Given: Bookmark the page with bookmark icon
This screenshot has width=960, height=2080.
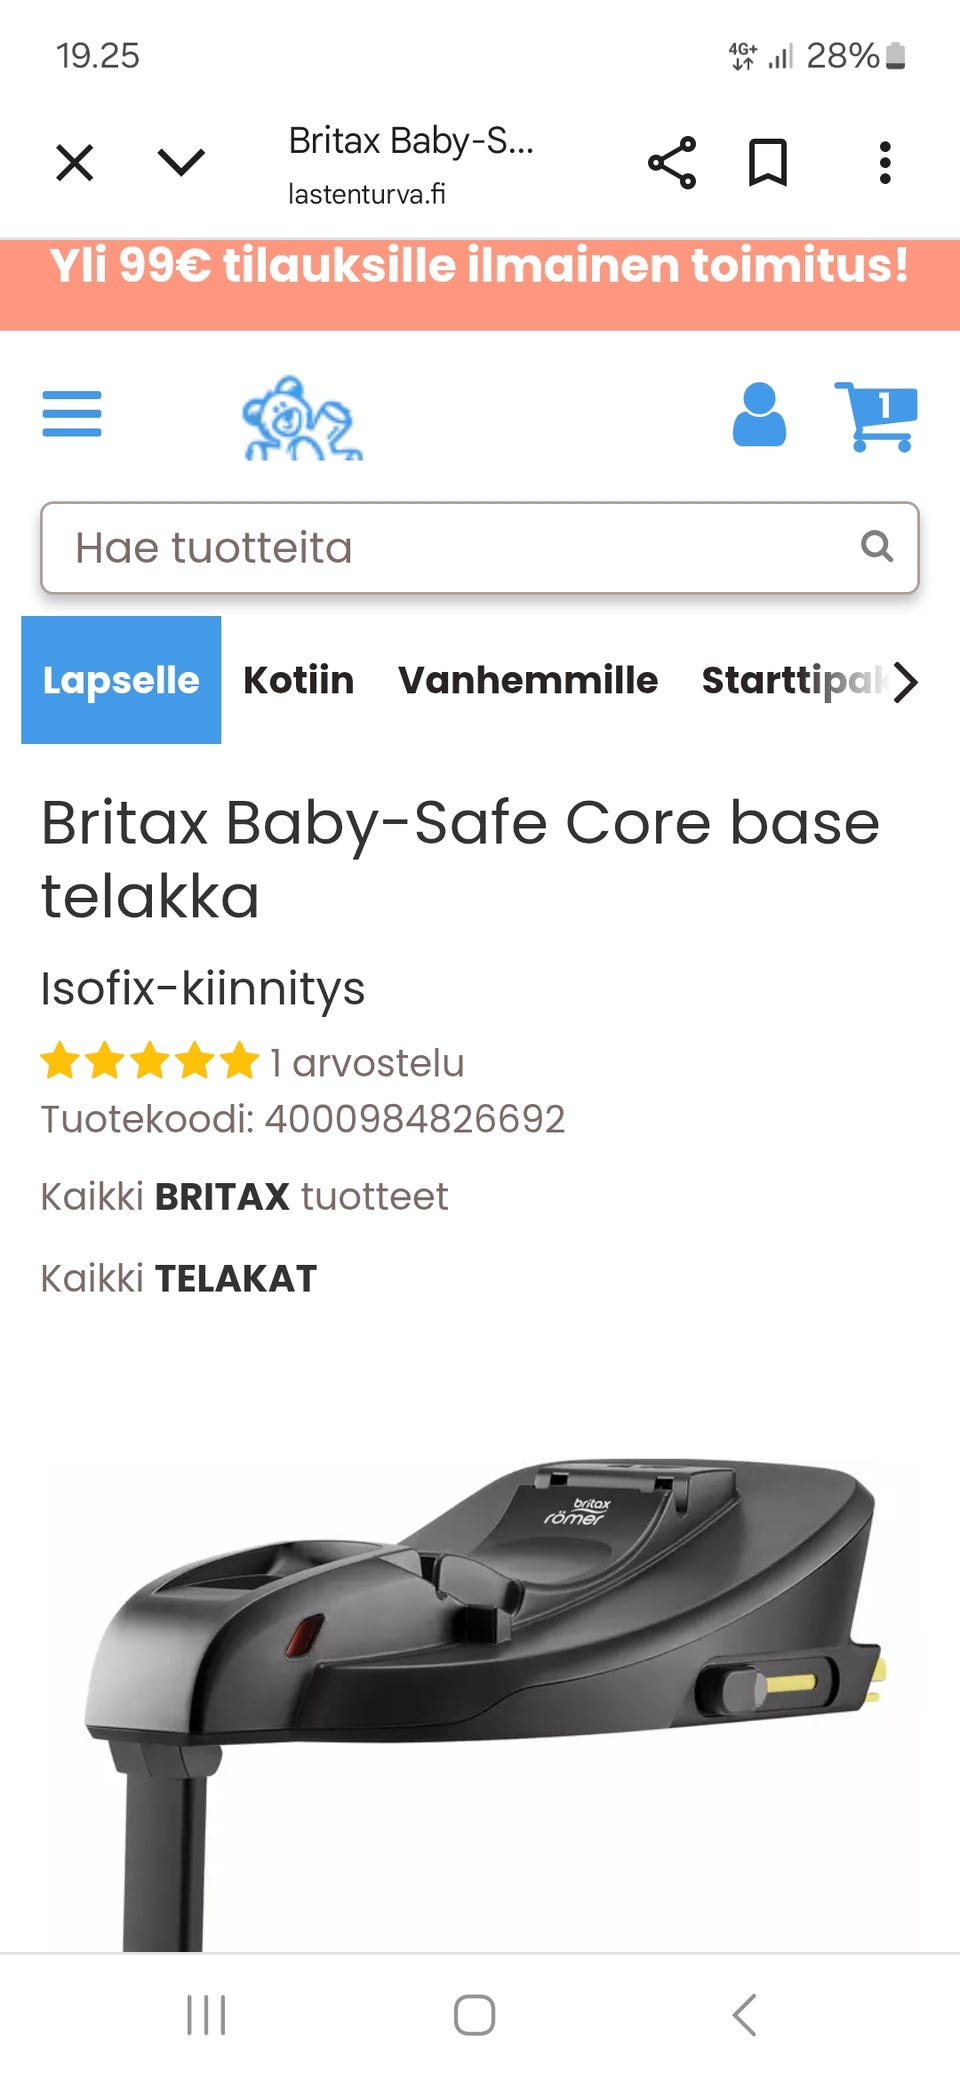Looking at the screenshot, I should (768, 163).
